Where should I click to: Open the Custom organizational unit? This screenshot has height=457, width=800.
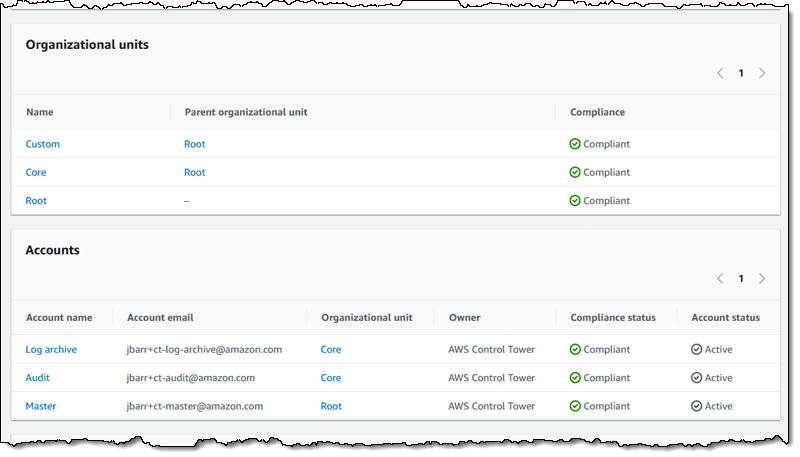pyautogui.click(x=43, y=144)
